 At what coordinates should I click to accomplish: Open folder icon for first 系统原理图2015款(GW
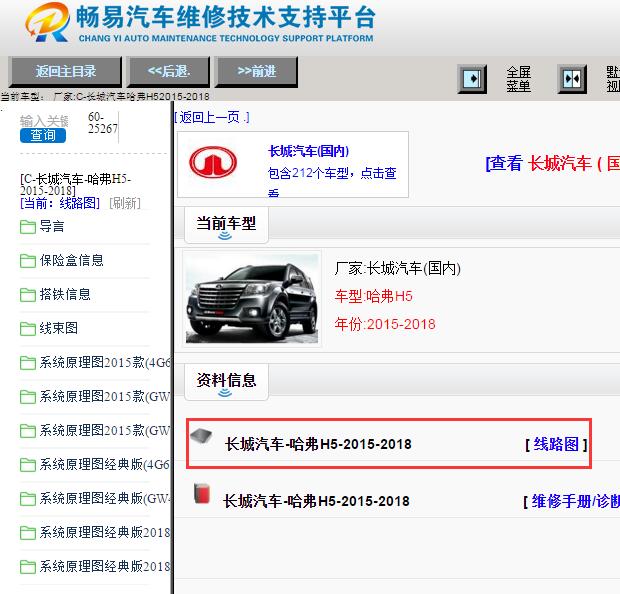28,397
